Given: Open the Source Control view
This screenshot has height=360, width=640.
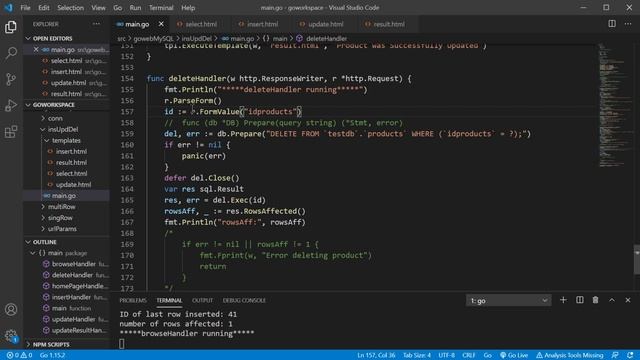Looking at the screenshot, I should tap(11, 79).
